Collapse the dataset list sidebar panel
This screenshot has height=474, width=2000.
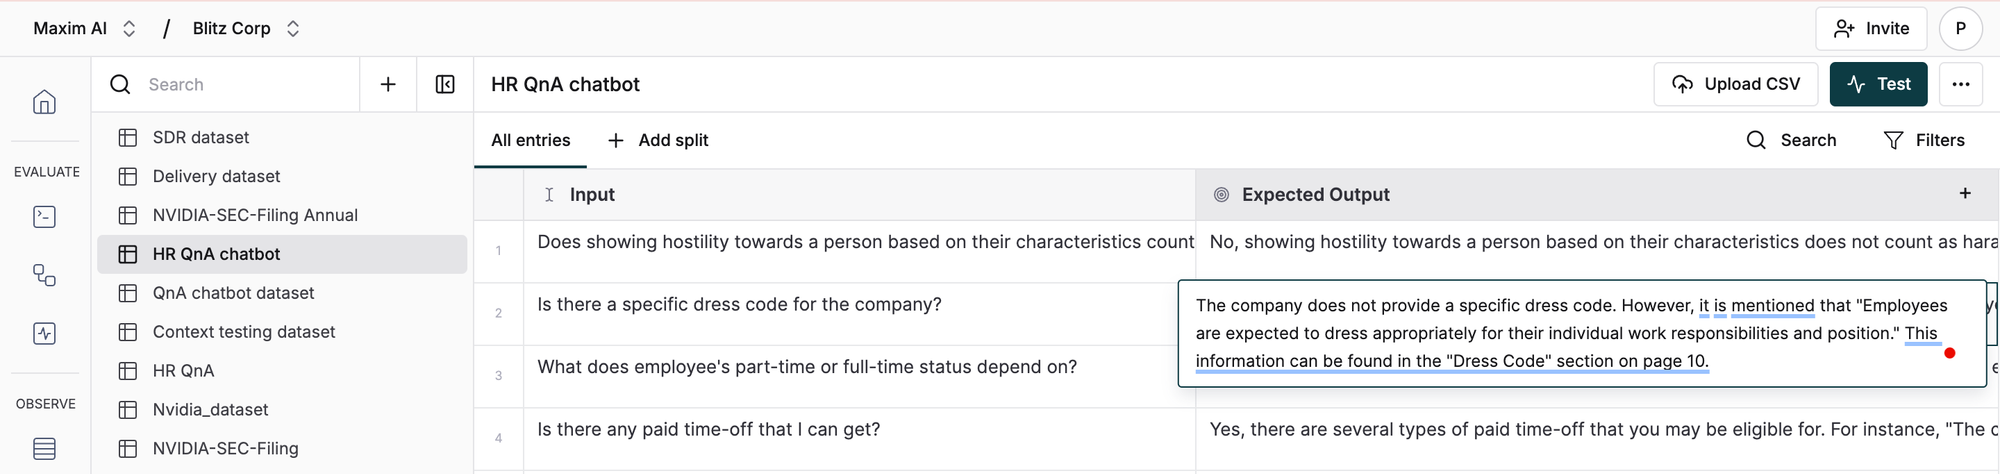pyautogui.click(x=445, y=85)
